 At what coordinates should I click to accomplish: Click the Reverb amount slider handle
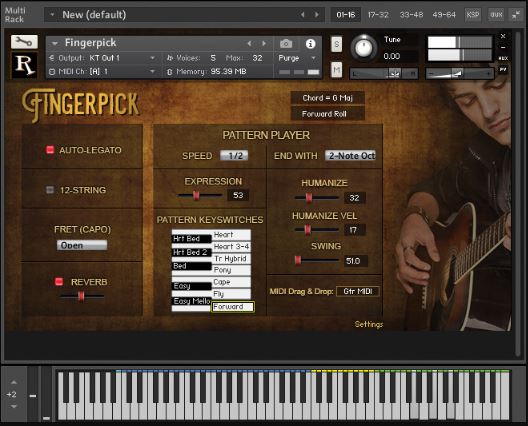coord(81,296)
